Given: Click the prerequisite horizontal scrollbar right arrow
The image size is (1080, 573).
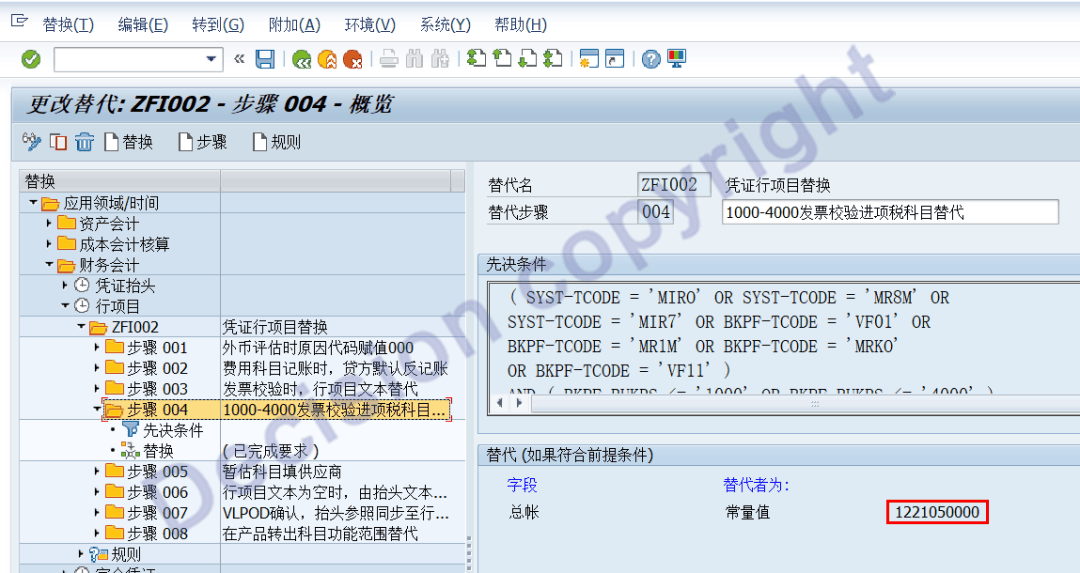Looking at the screenshot, I should 520,404.
